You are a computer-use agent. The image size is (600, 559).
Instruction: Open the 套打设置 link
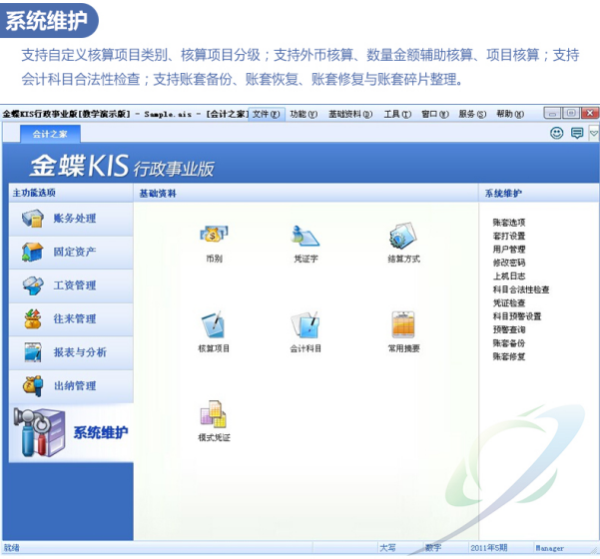(x=509, y=236)
